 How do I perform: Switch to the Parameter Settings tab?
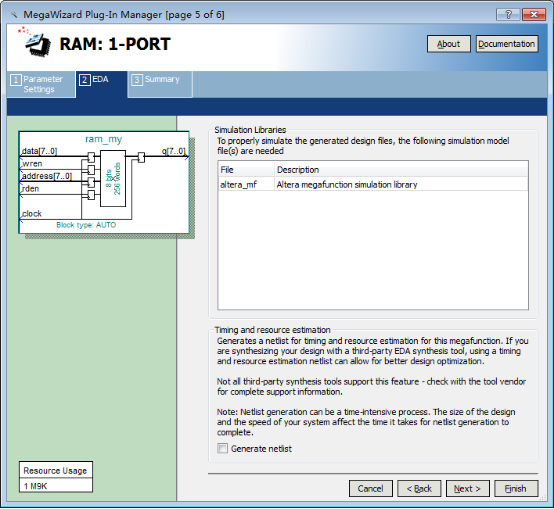41,84
